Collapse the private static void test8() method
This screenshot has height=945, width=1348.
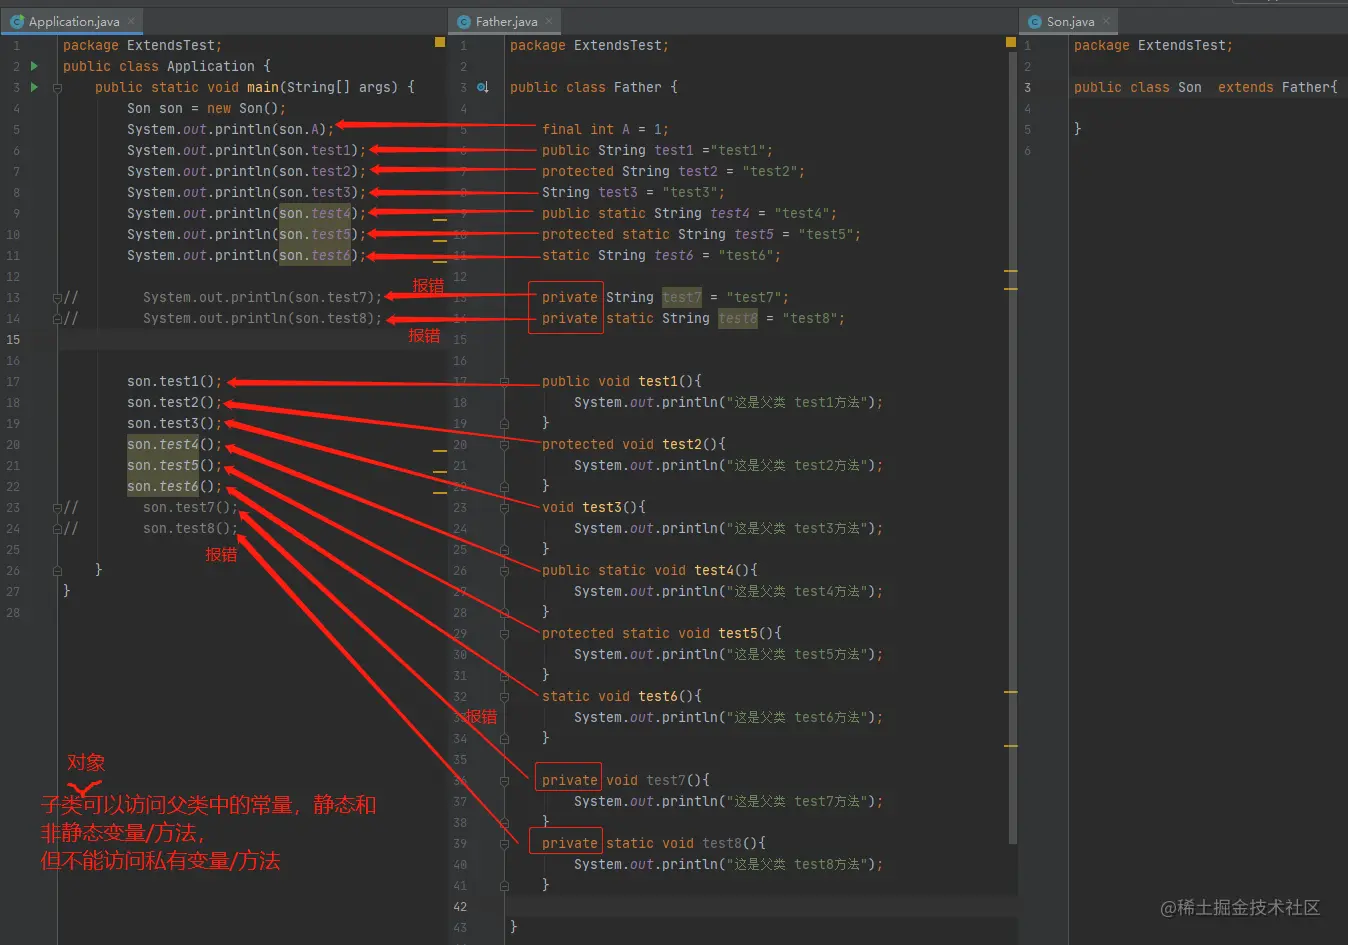pyautogui.click(x=505, y=843)
